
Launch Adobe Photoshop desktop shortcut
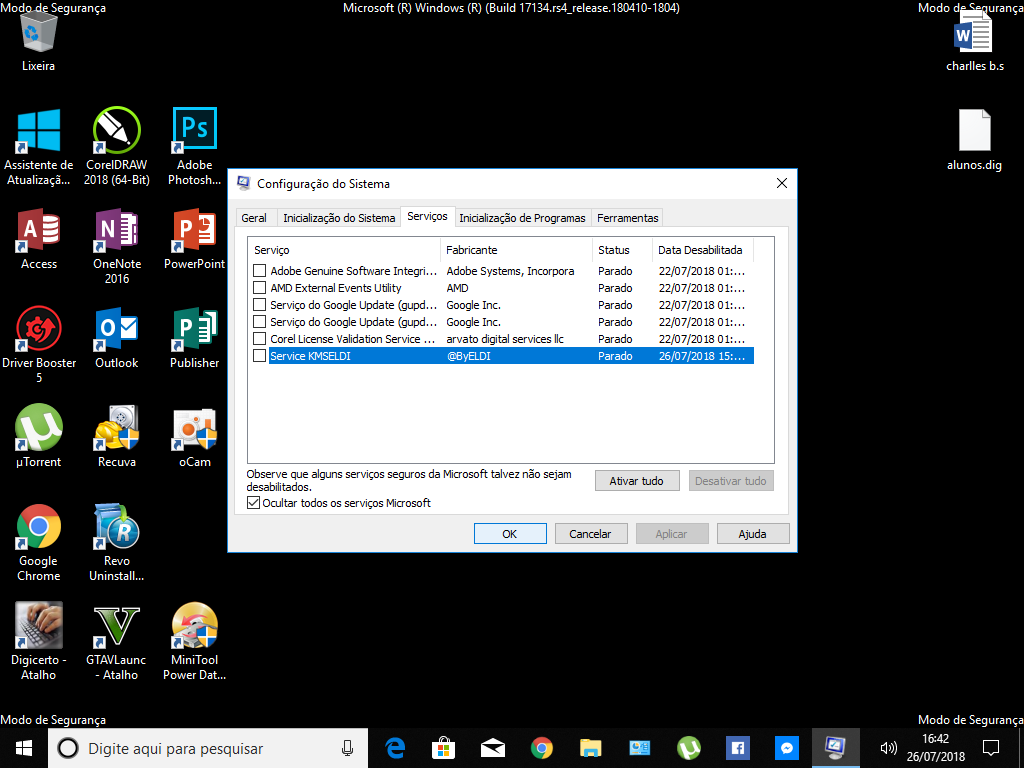(x=195, y=146)
